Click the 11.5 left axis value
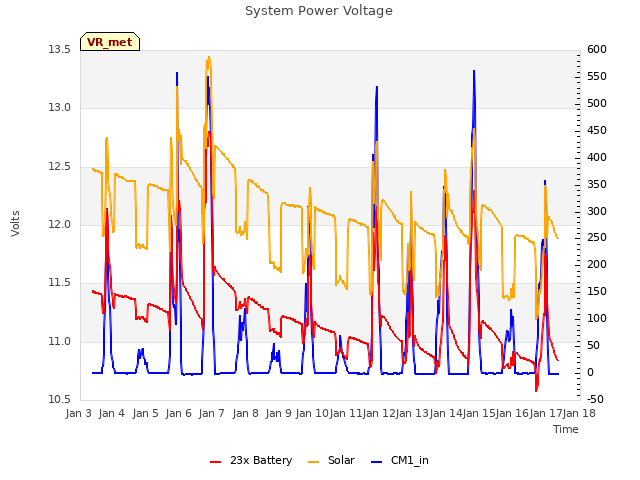Screen dimensions: 640x480 click(x=60, y=282)
